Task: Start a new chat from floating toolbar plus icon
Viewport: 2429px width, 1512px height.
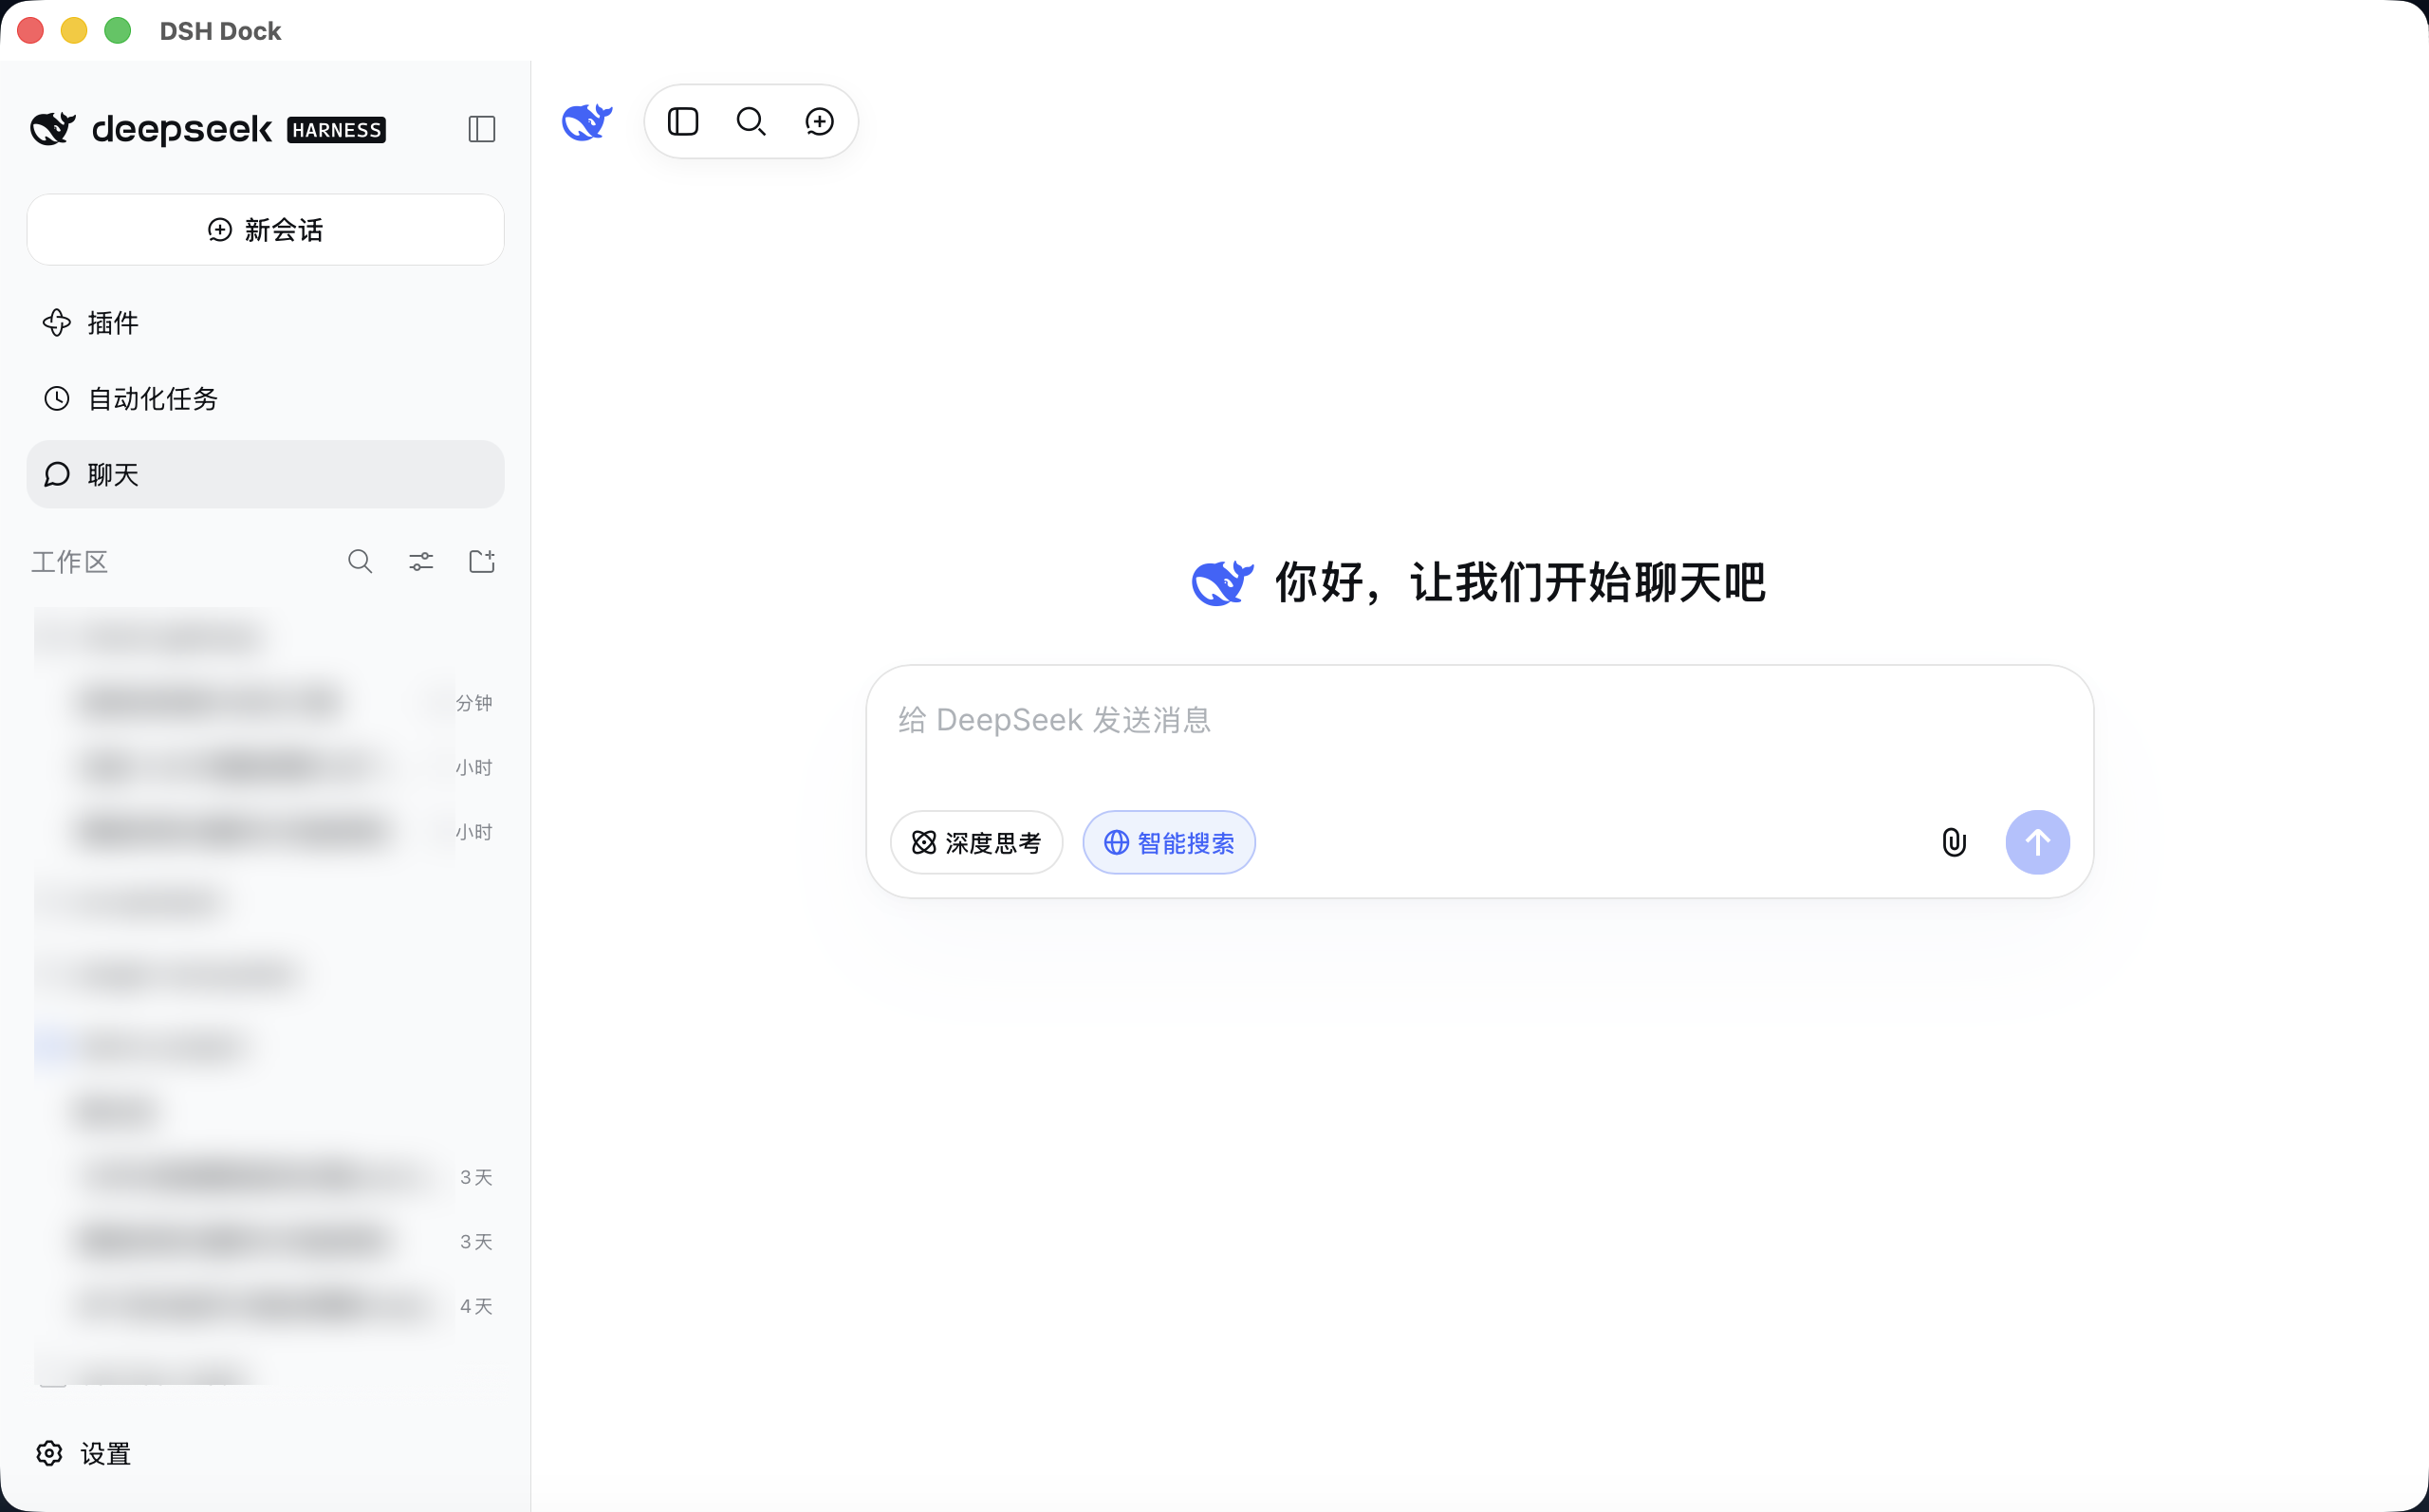Action: [x=819, y=122]
